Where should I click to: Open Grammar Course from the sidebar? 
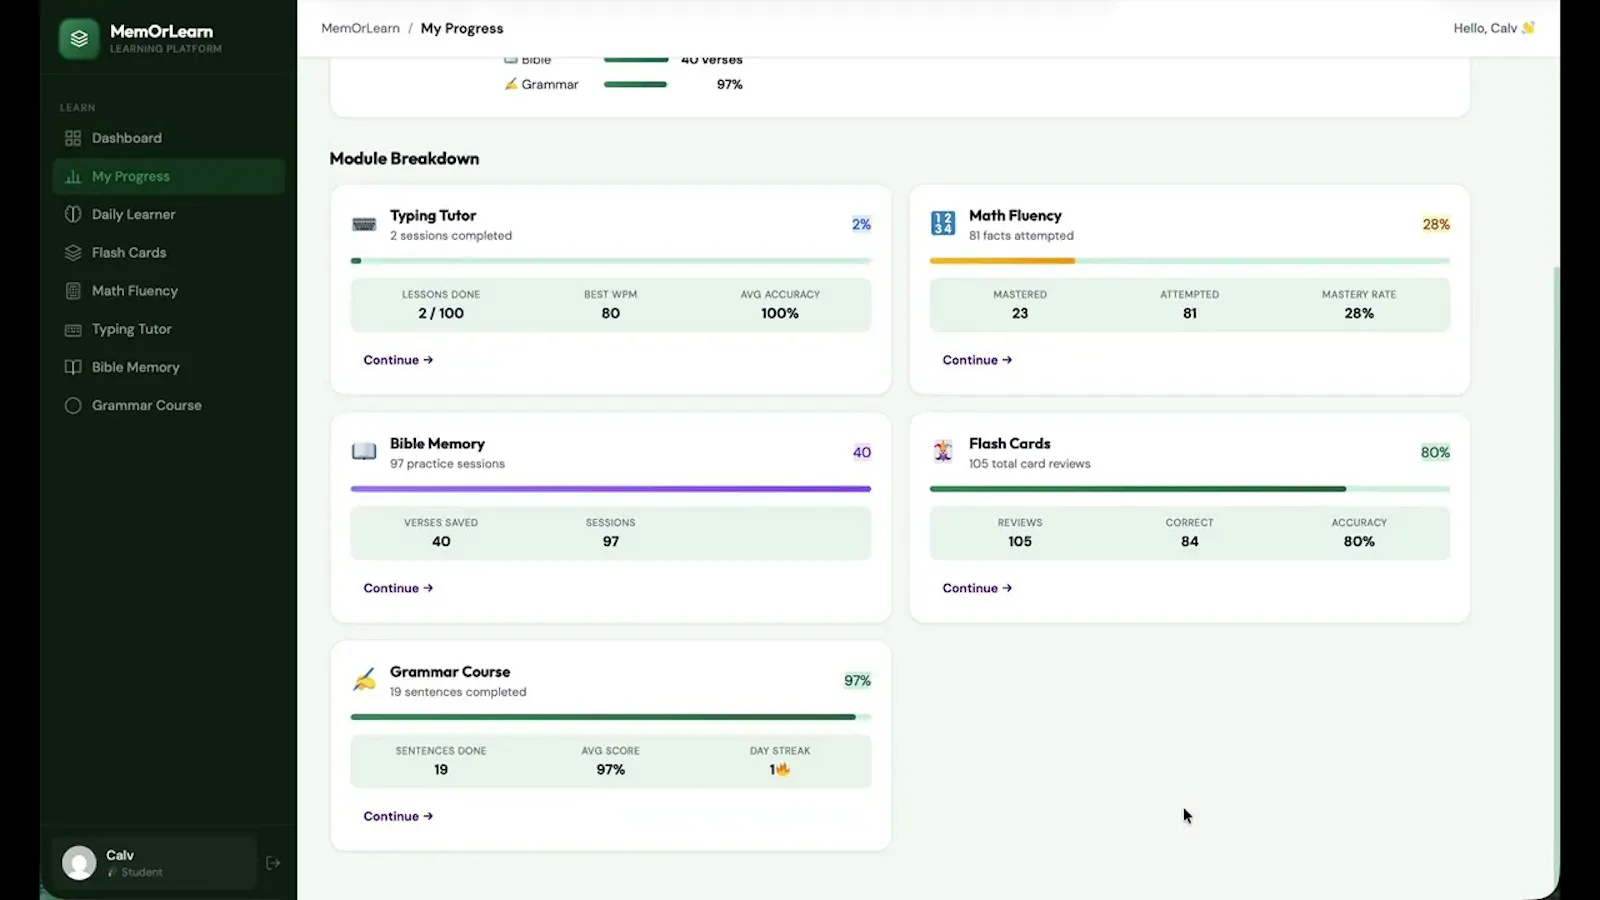tap(169, 405)
